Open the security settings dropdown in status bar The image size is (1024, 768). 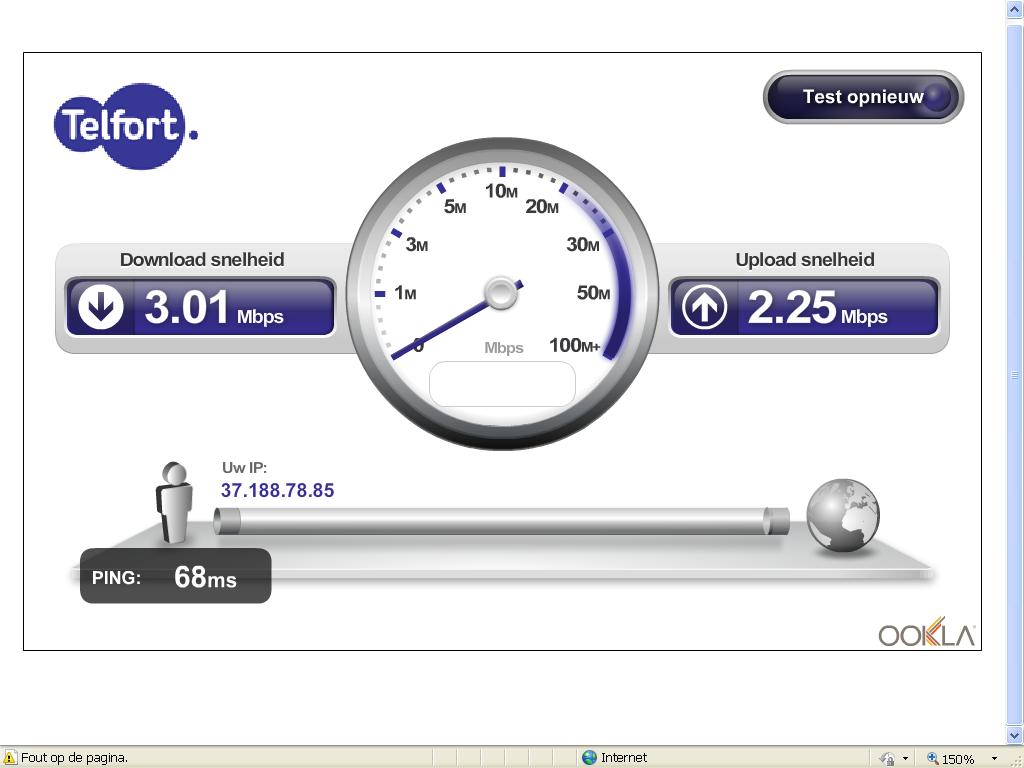pyautogui.click(x=905, y=759)
